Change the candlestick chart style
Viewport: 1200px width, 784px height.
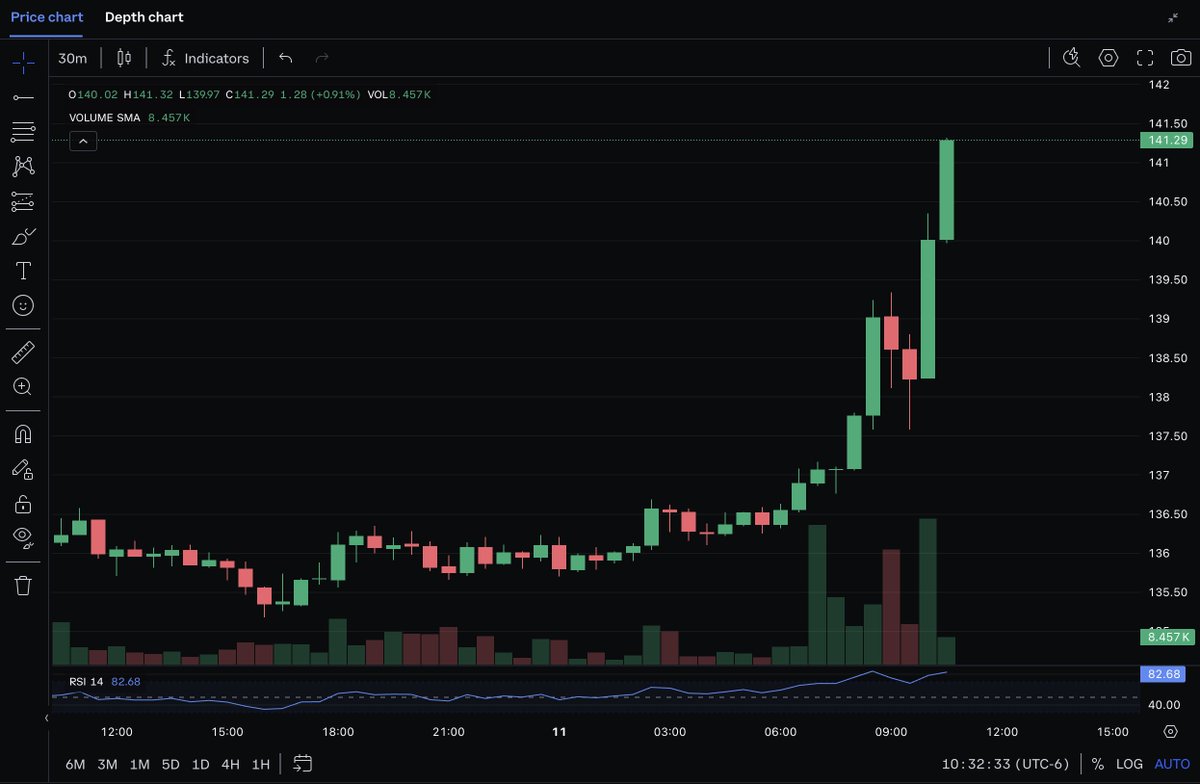point(124,58)
